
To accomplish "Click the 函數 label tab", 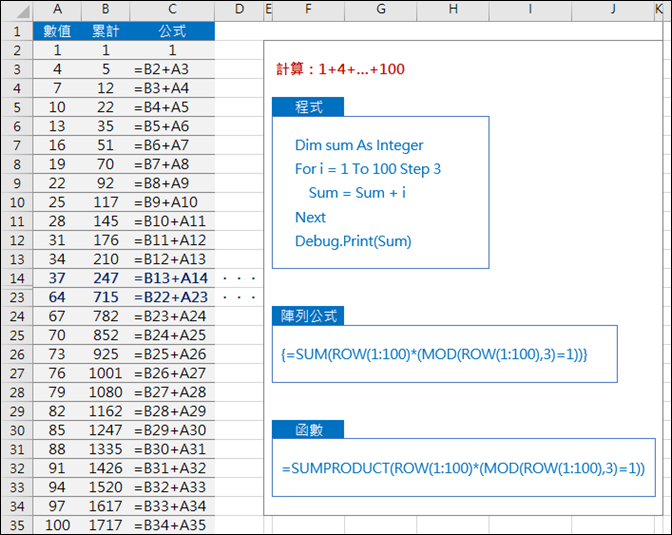I will [308, 430].
